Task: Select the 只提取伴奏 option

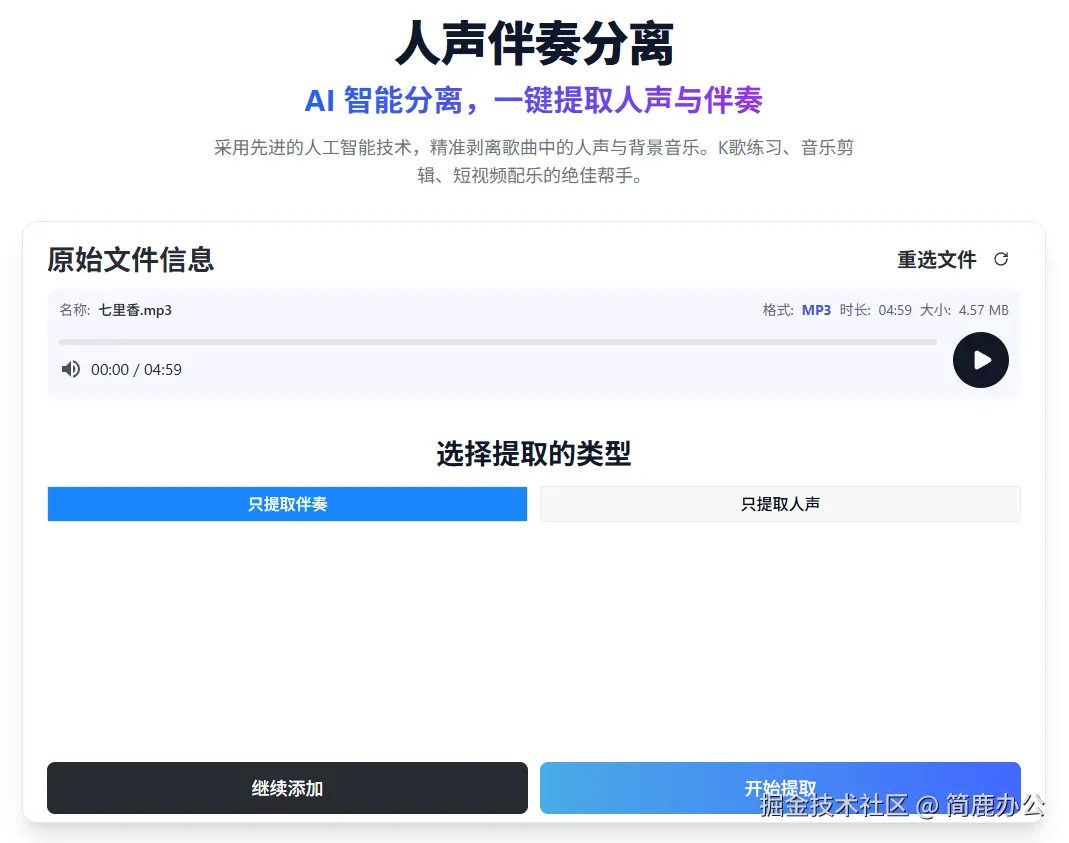Action: click(287, 504)
